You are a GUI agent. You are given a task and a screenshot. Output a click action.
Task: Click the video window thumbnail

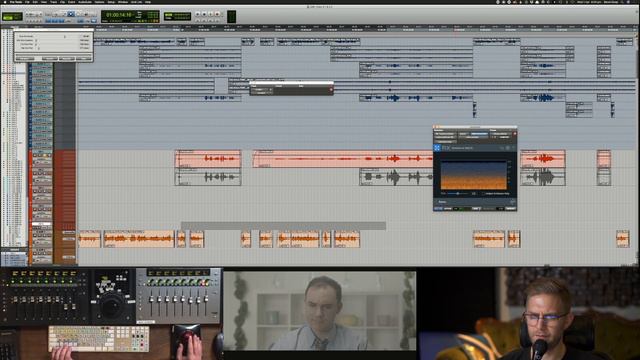320,311
